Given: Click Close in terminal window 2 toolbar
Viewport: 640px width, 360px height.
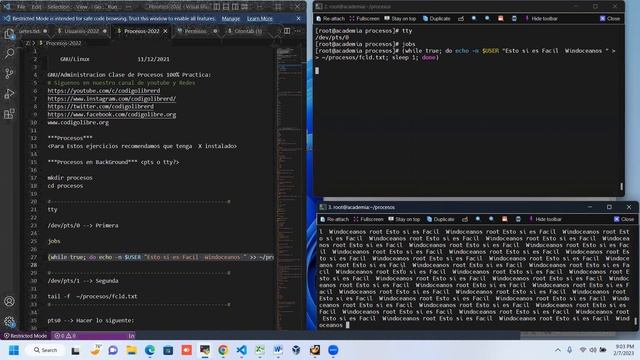Looking at the screenshot, I should 610,19.
